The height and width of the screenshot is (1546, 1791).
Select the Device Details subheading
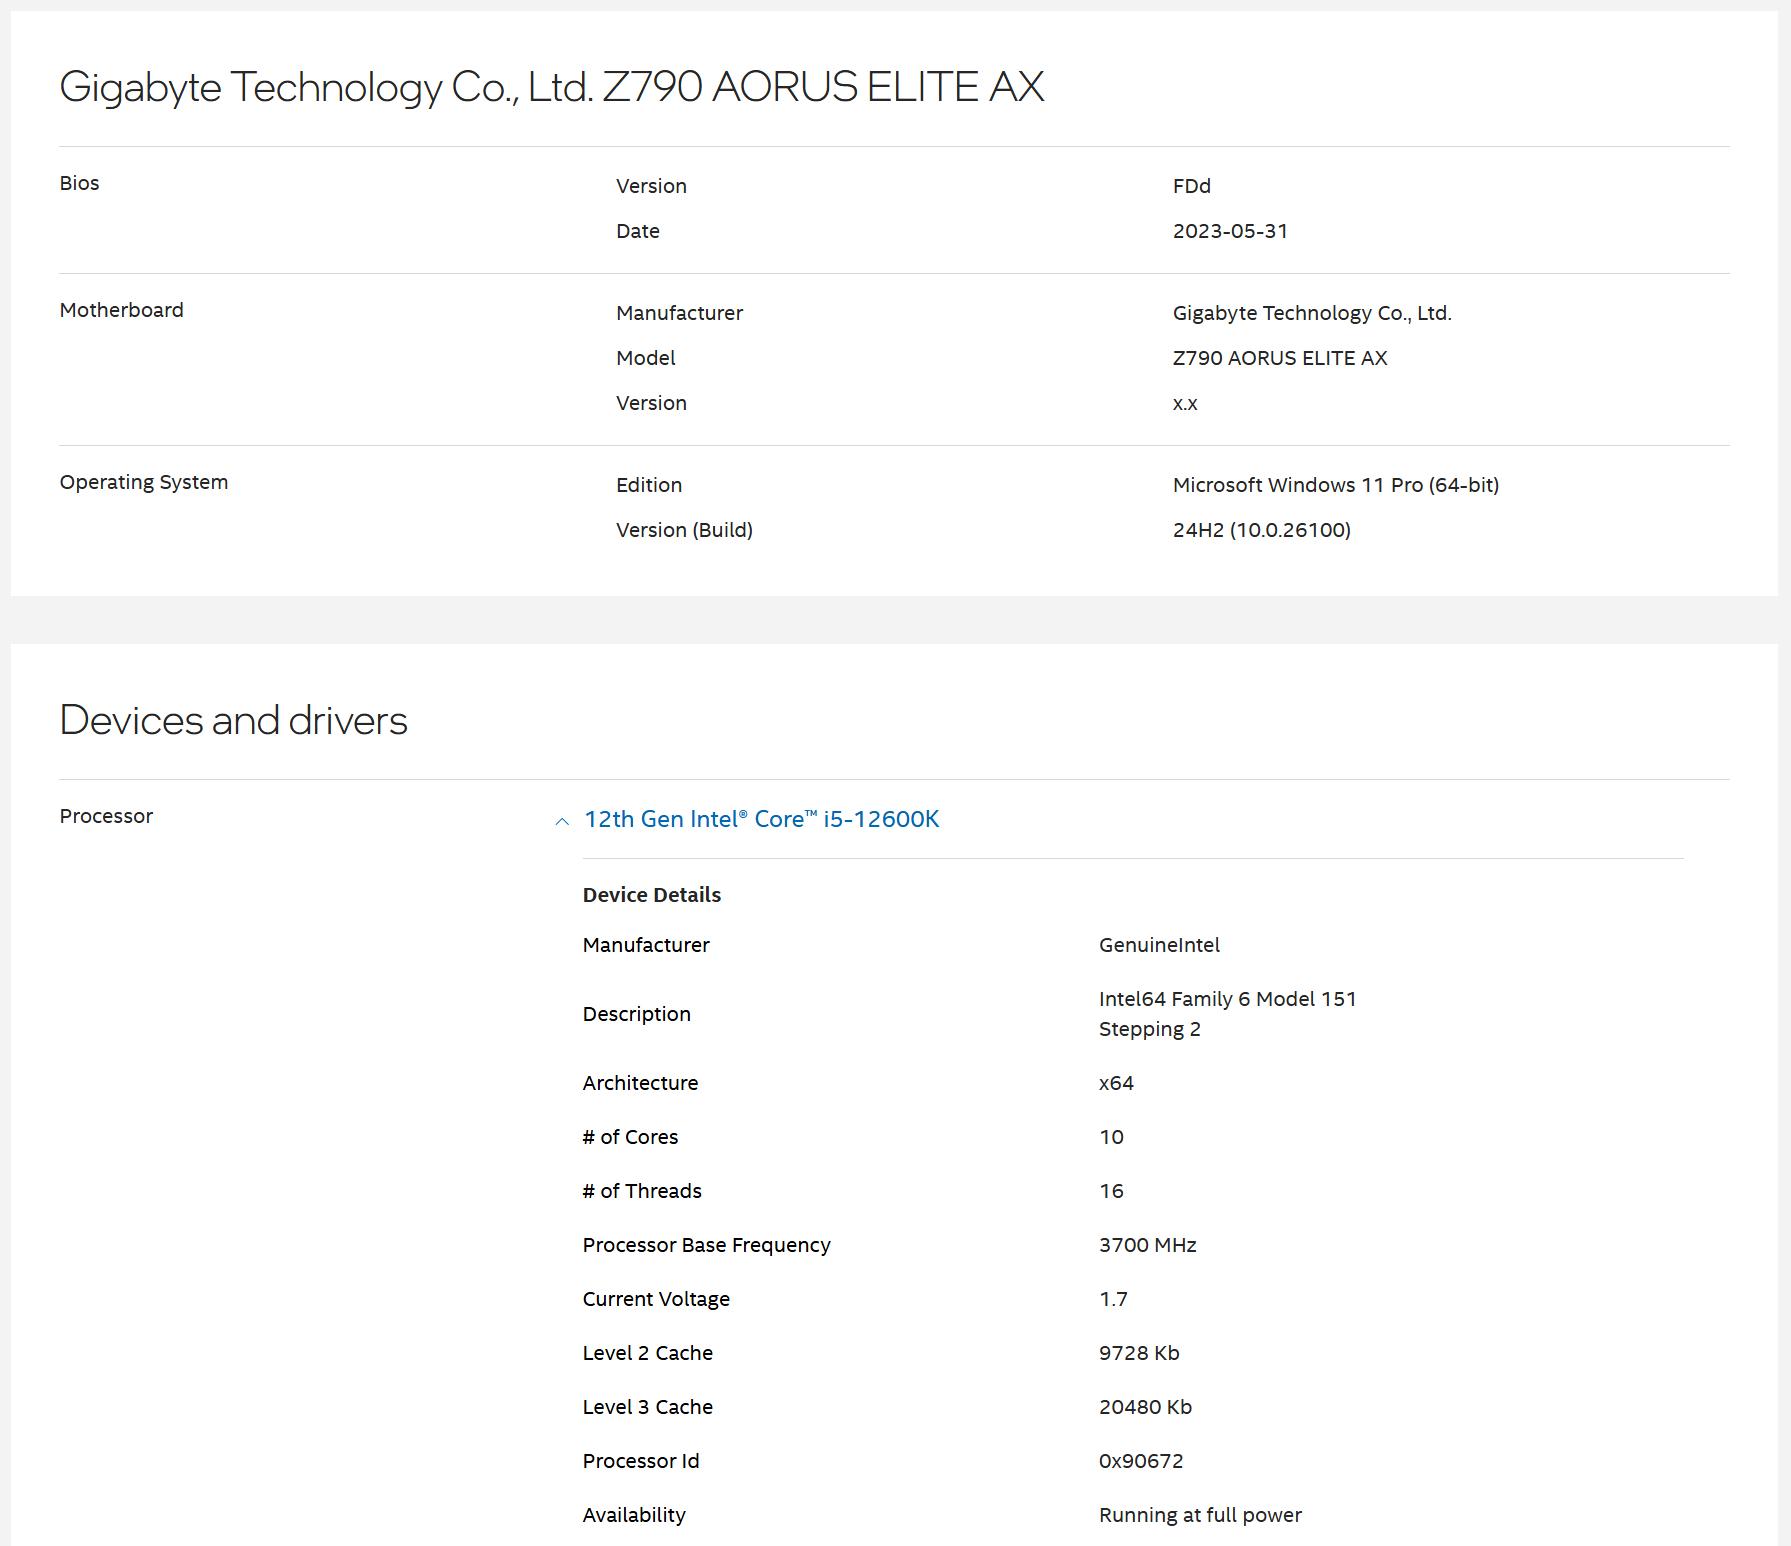[652, 895]
